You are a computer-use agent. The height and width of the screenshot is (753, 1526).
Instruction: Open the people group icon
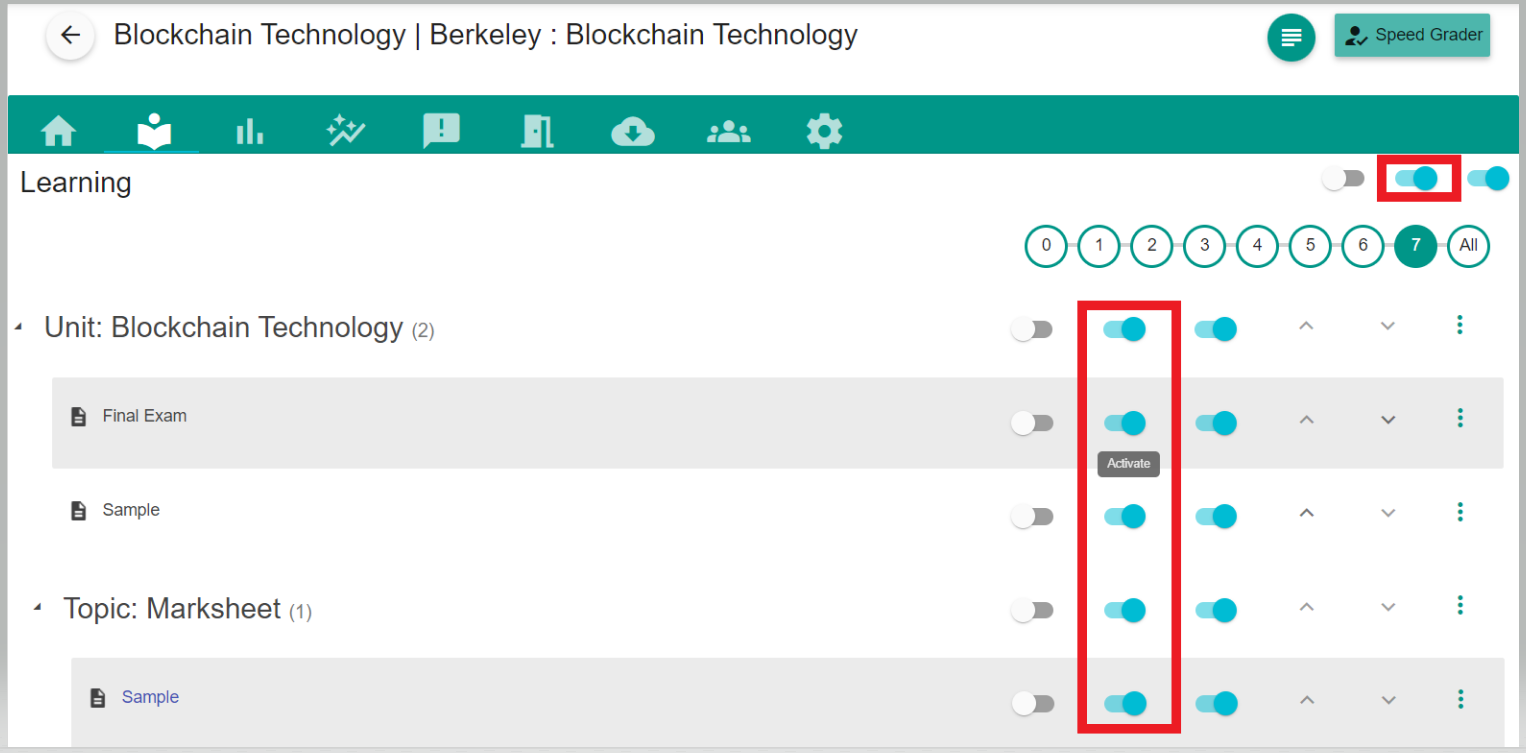click(728, 131)
